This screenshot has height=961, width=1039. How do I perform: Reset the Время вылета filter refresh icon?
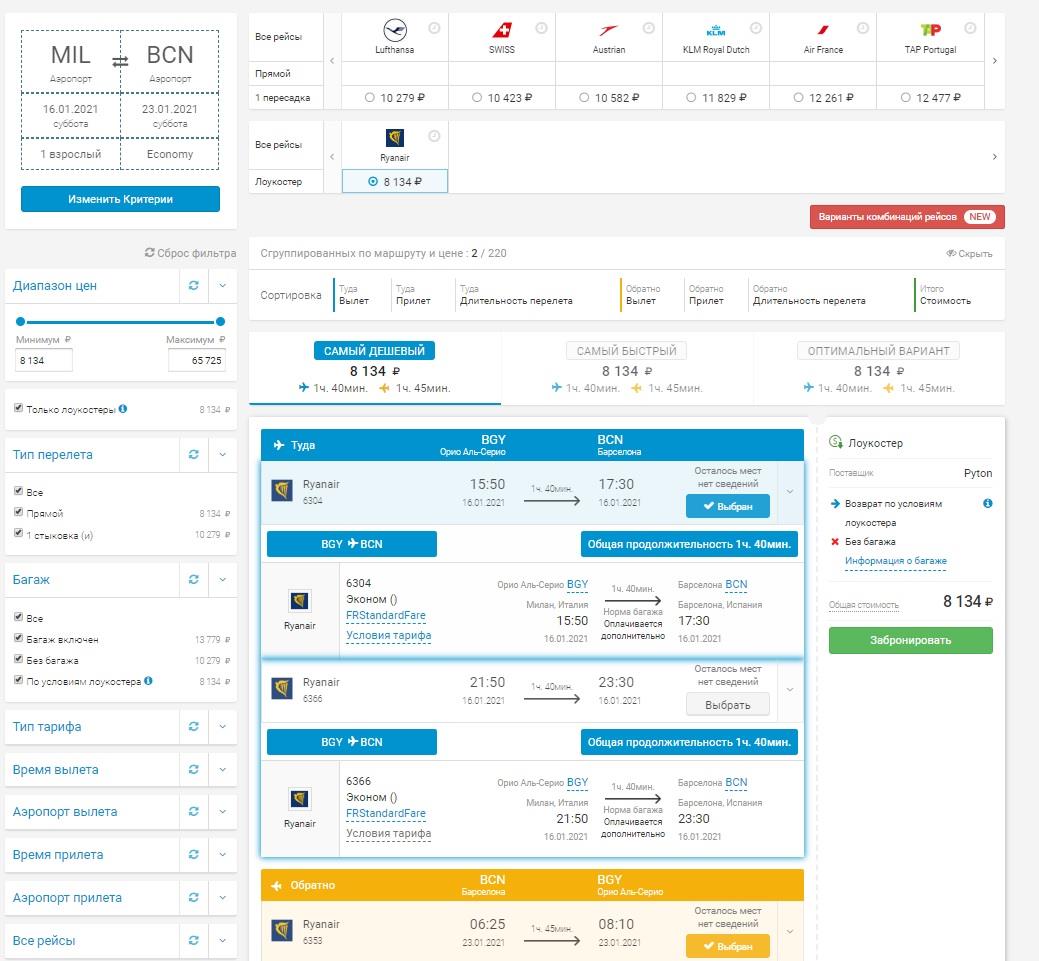(193, 769)
